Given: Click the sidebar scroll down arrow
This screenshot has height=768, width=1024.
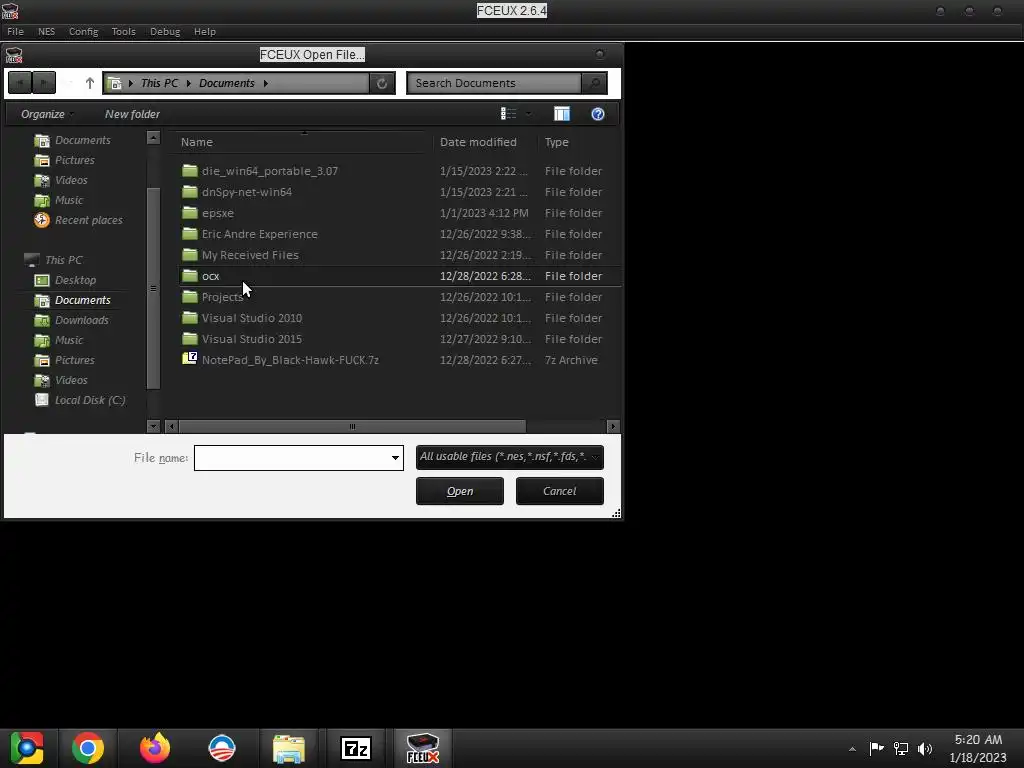Looking at the screenshot, I should pos(153,426).
